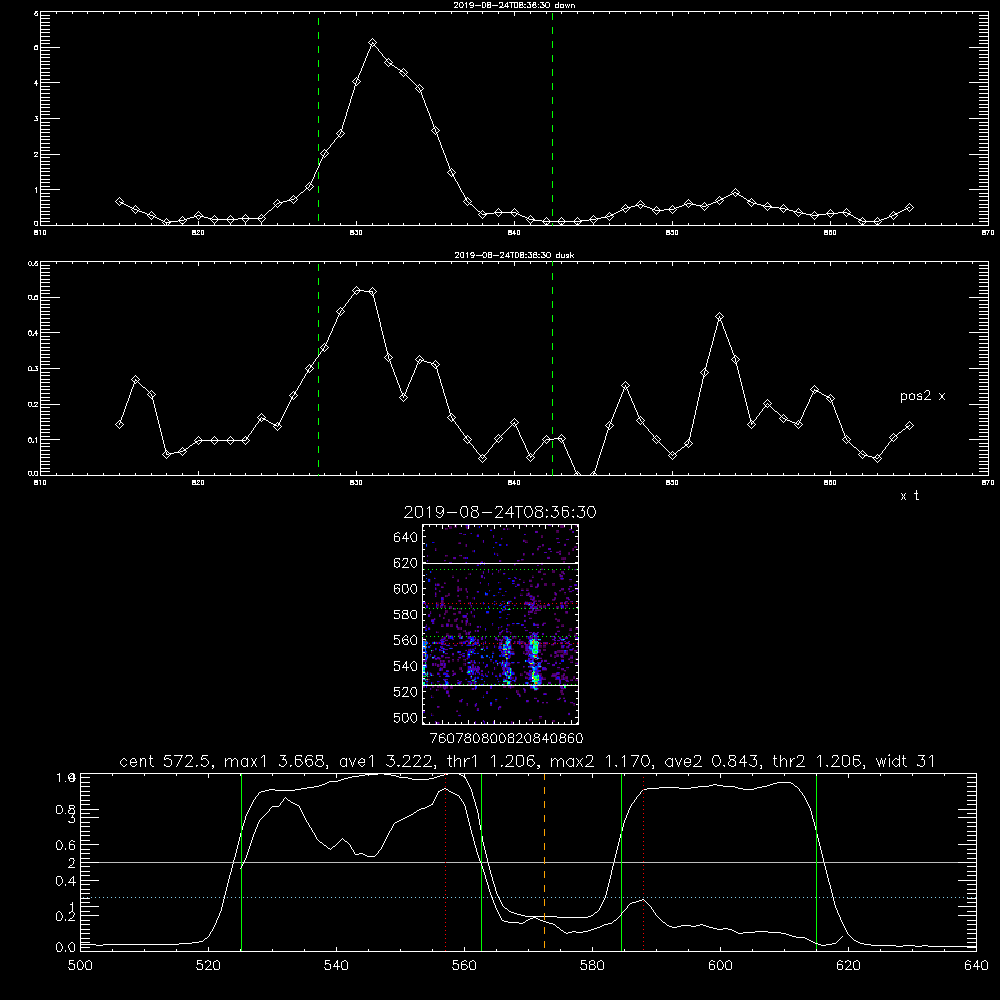Image resolution: width=1000 pixels, height=1000 pixels.
Task: Open the spectrogram image thumbnail
Action: pyautogui.click(x=500, y=624)
